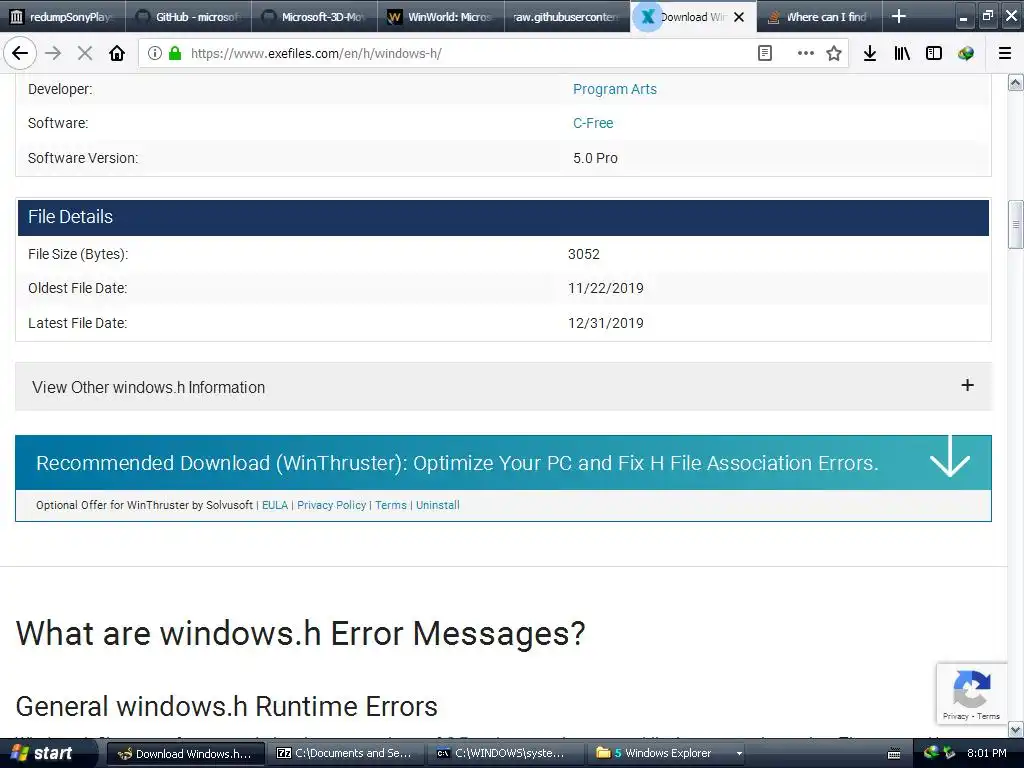
Task: Click the reCAPTCHA badge
Action: 972,694
